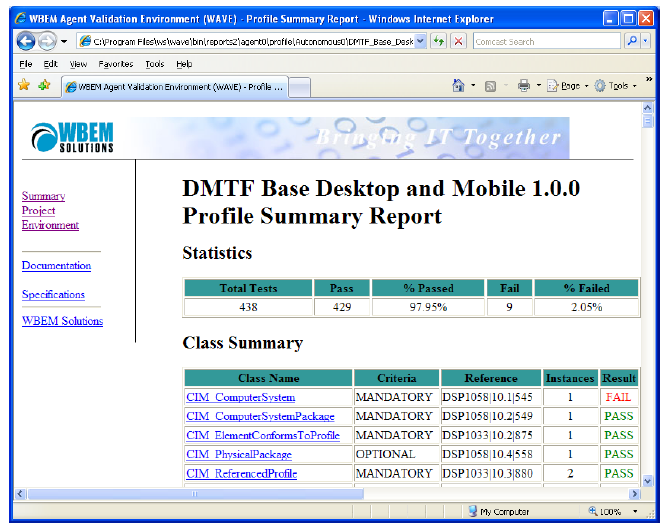Open the Edit menu

pos(50,64)
